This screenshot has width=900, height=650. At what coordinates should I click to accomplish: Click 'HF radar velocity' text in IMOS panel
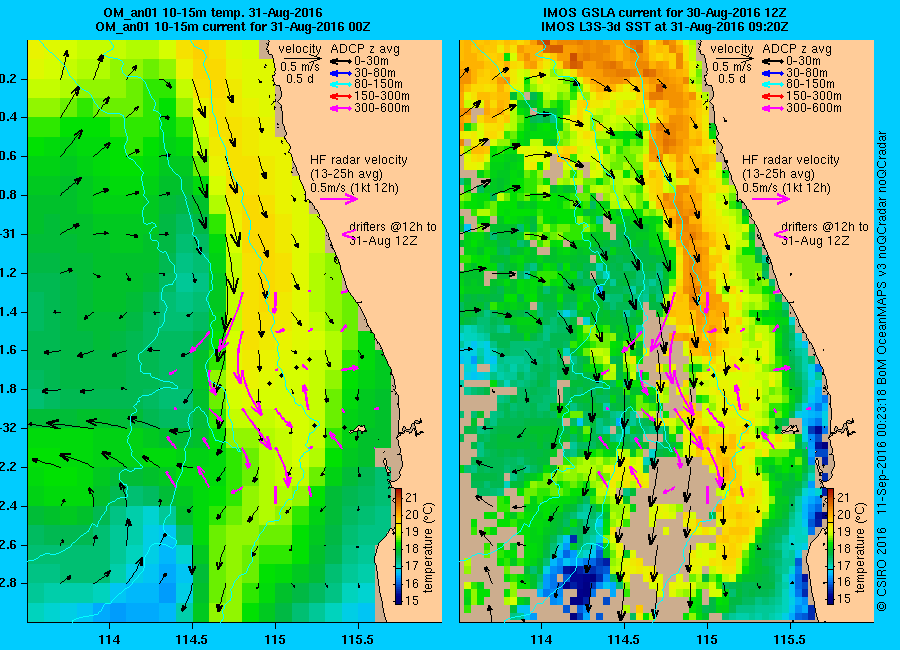click(x=790, y=160)
